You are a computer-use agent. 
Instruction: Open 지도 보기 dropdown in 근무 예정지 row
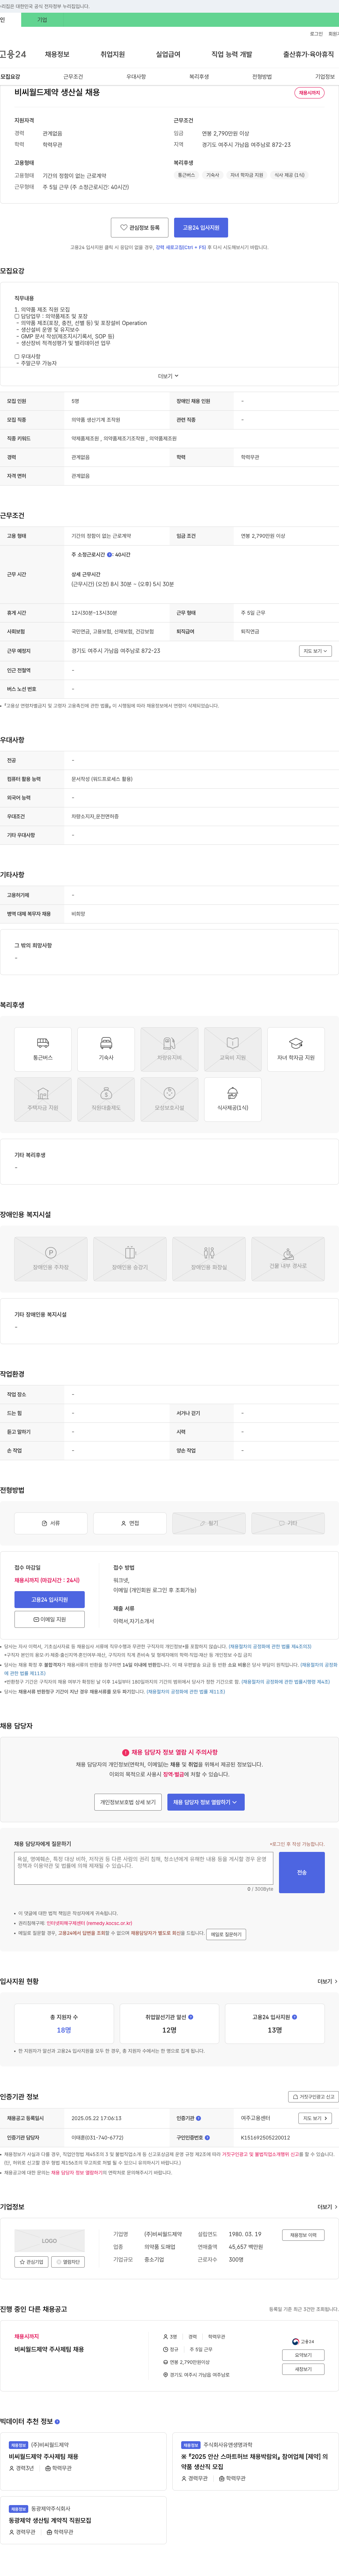coord(315,651)
